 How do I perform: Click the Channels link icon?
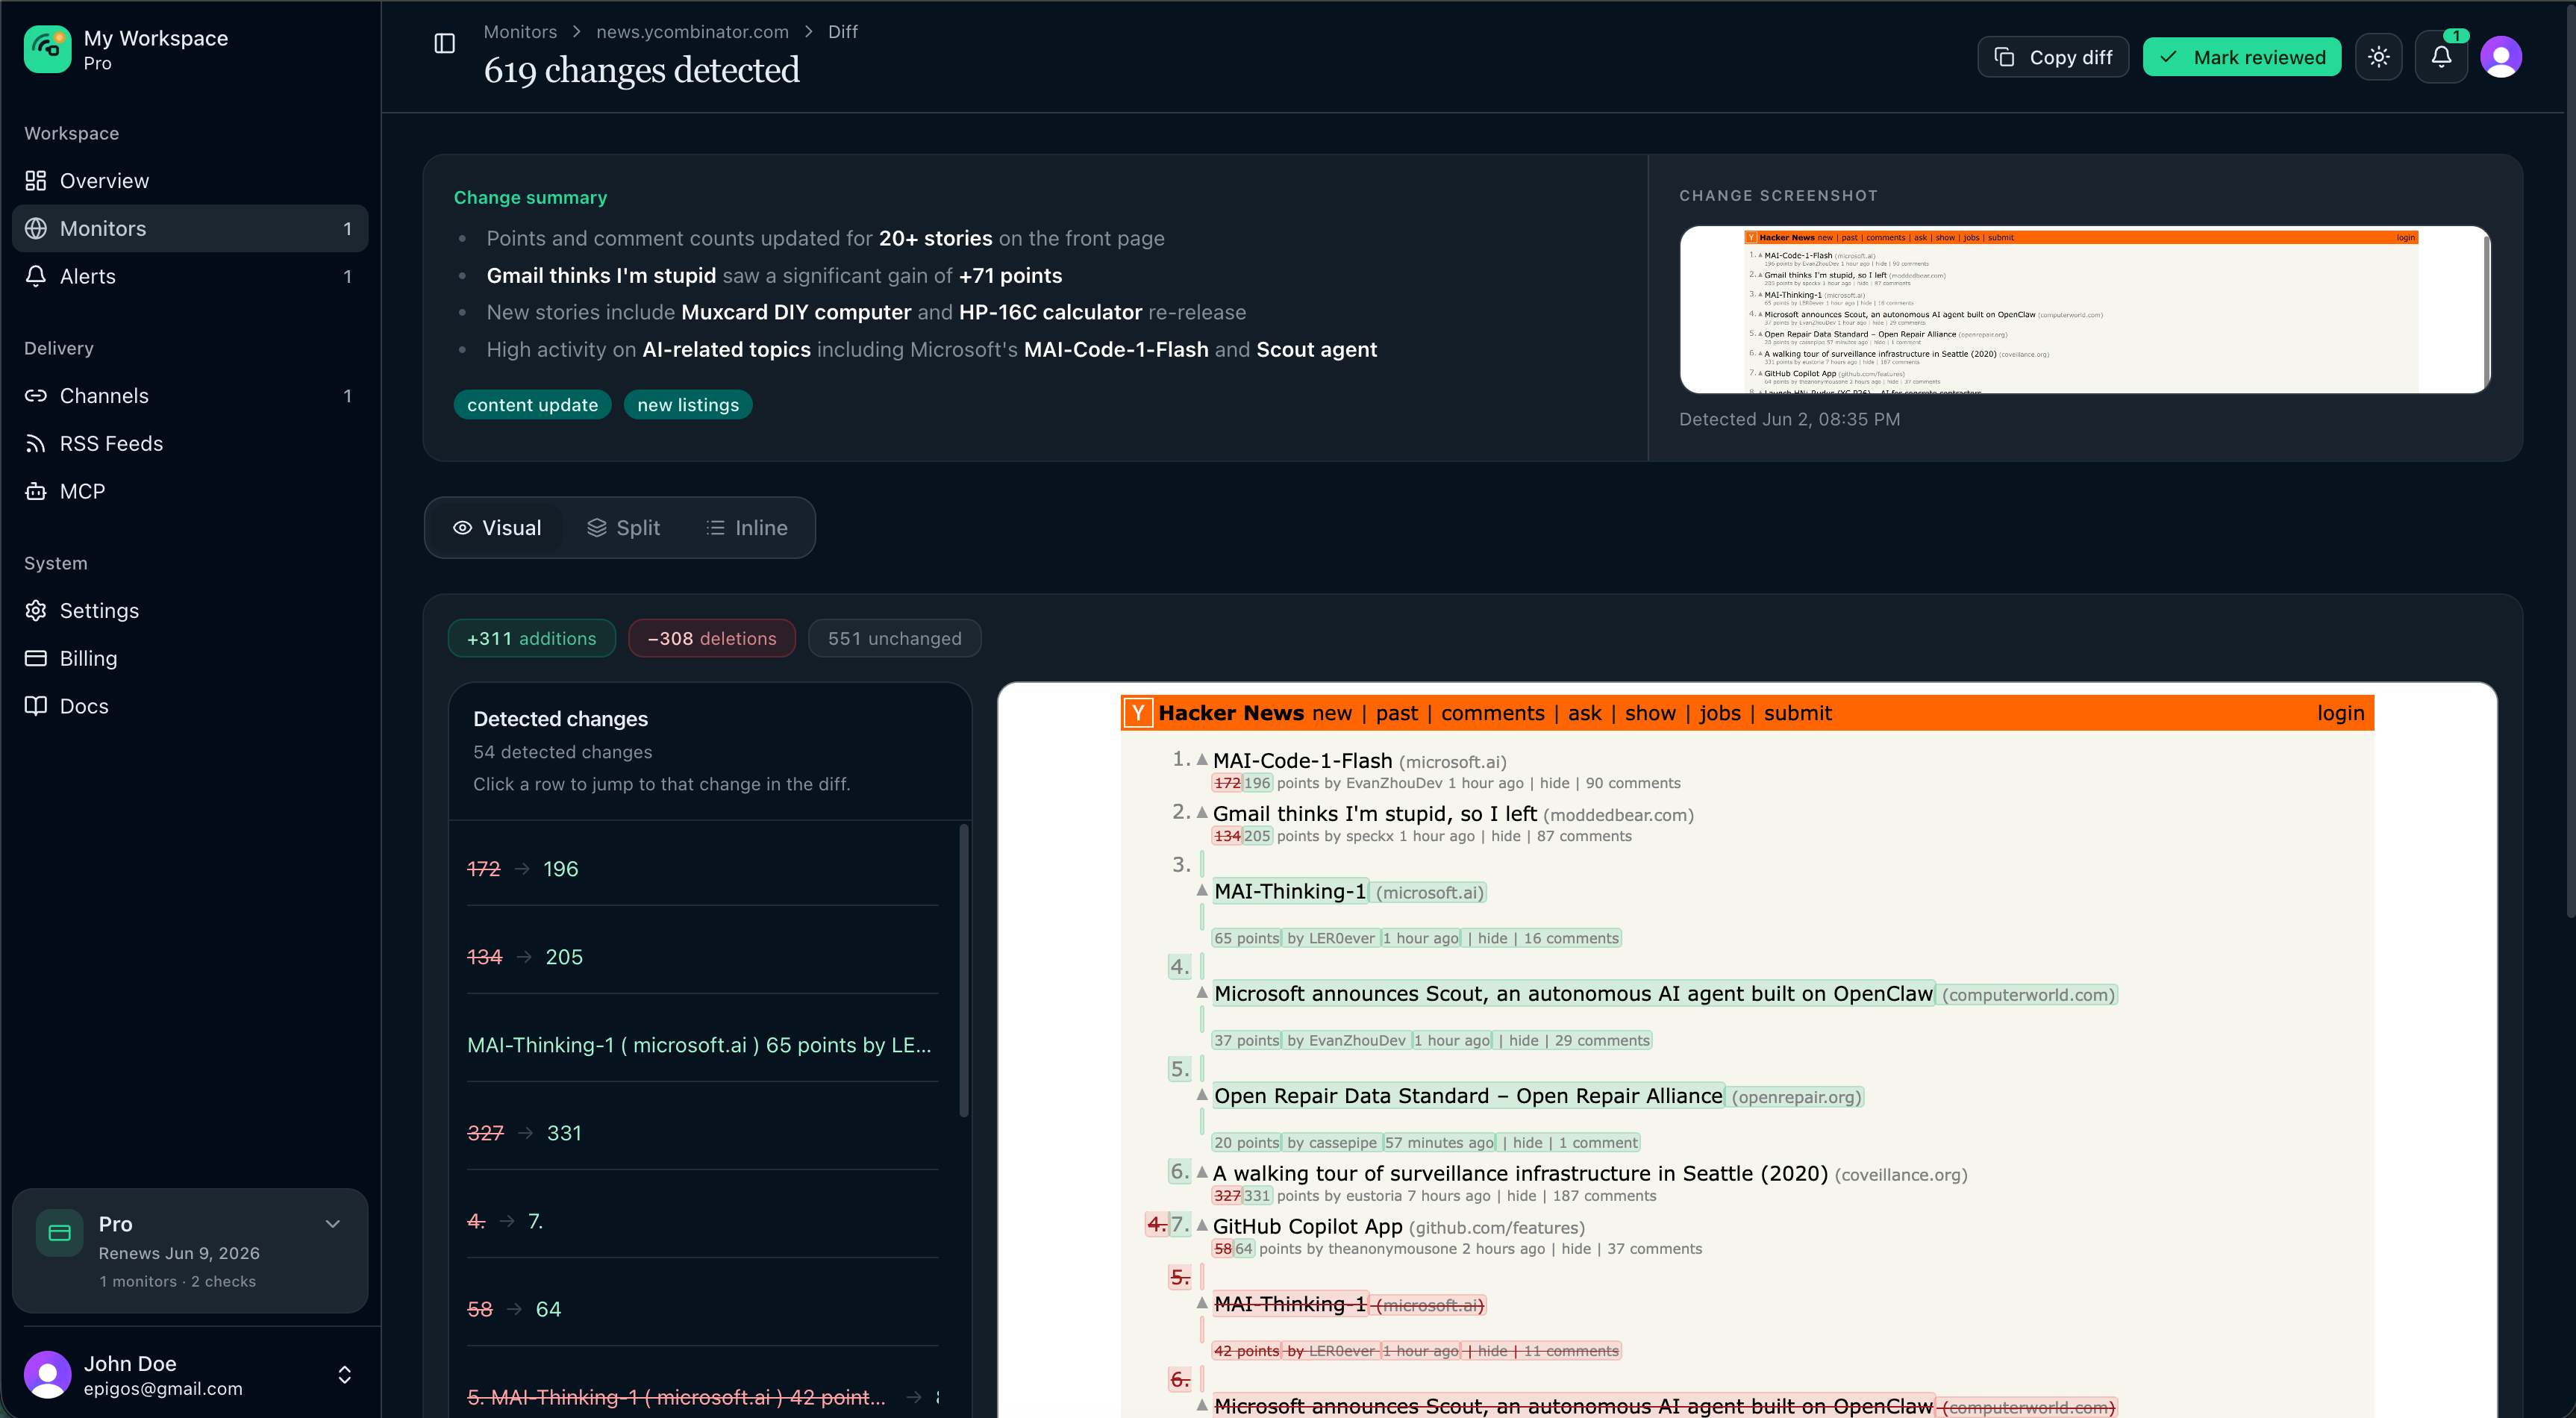[36, 396]
